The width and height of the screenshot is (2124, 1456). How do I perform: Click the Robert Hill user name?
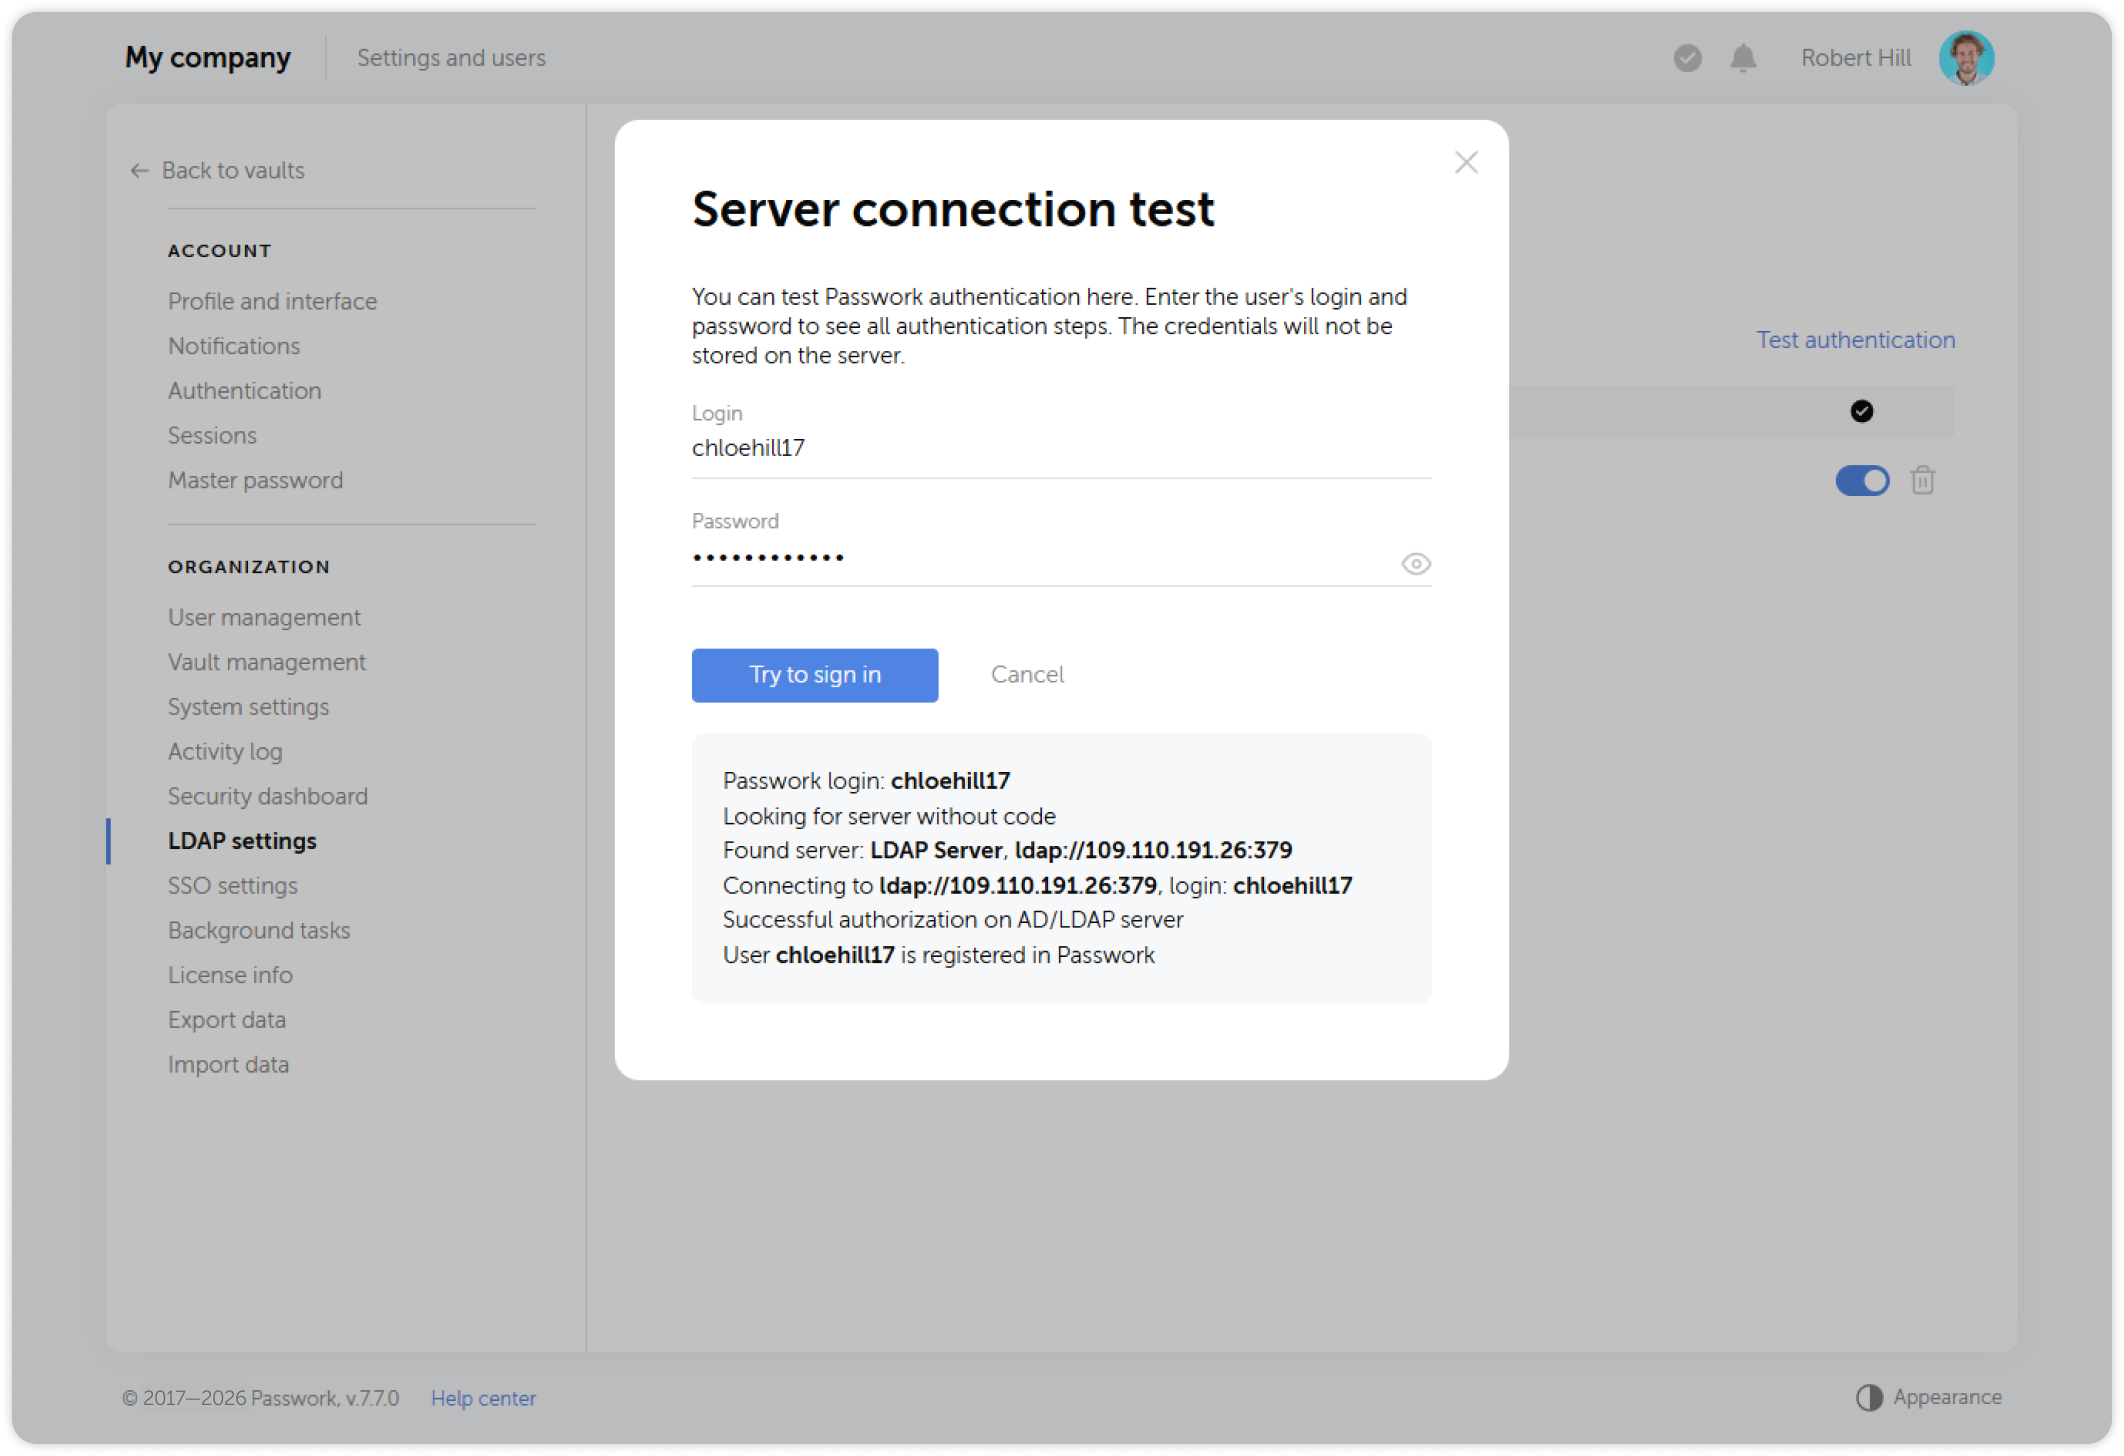1856,58
